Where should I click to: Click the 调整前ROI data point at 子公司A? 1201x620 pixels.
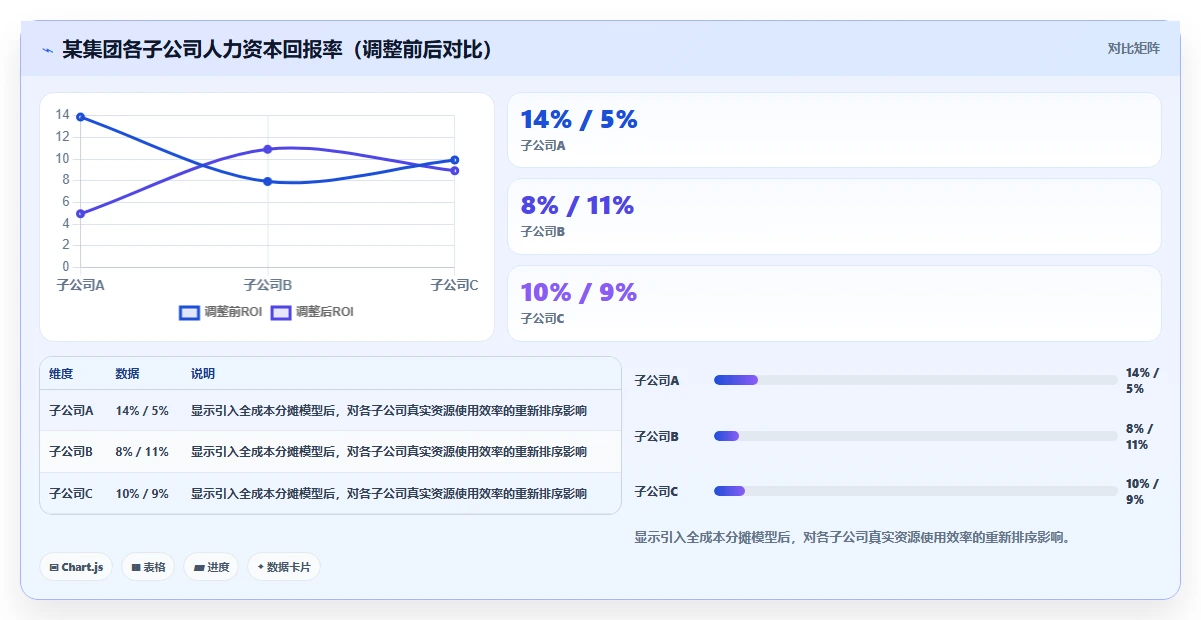coord(80,117)
